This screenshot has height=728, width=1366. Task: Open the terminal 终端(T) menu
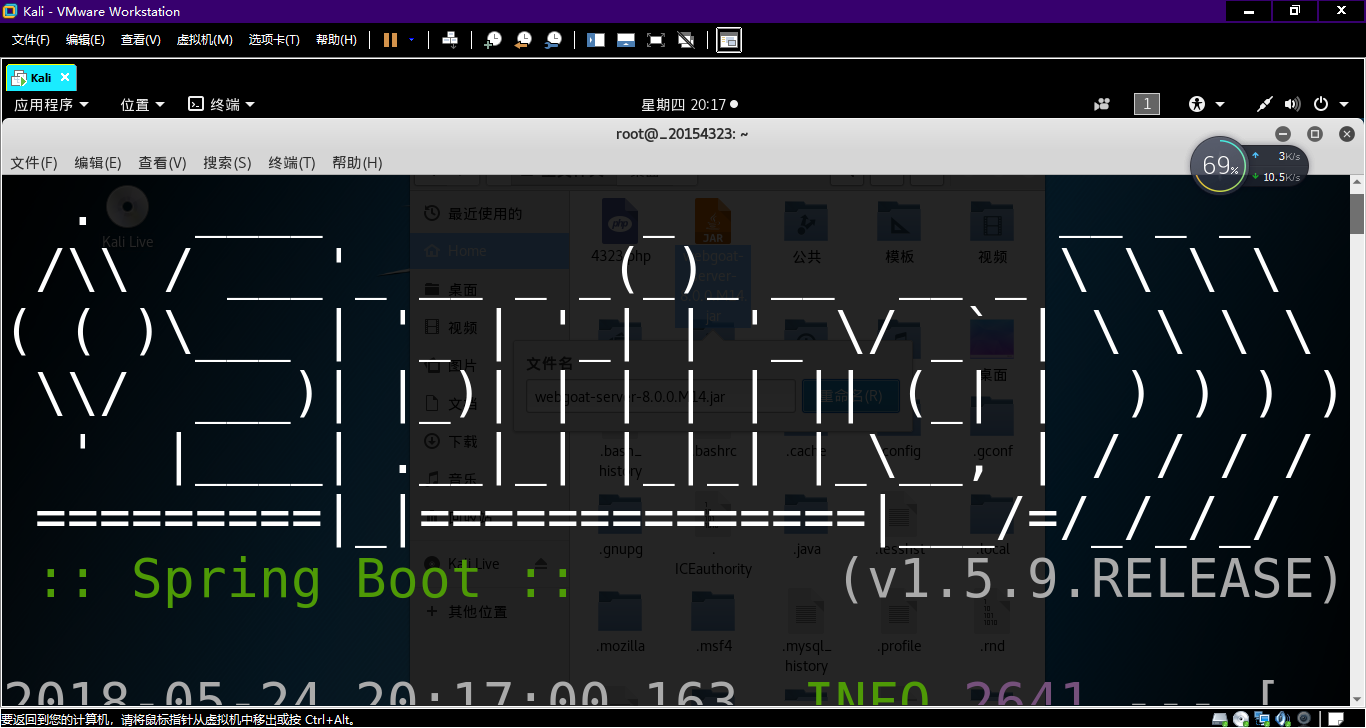point(292,163)
